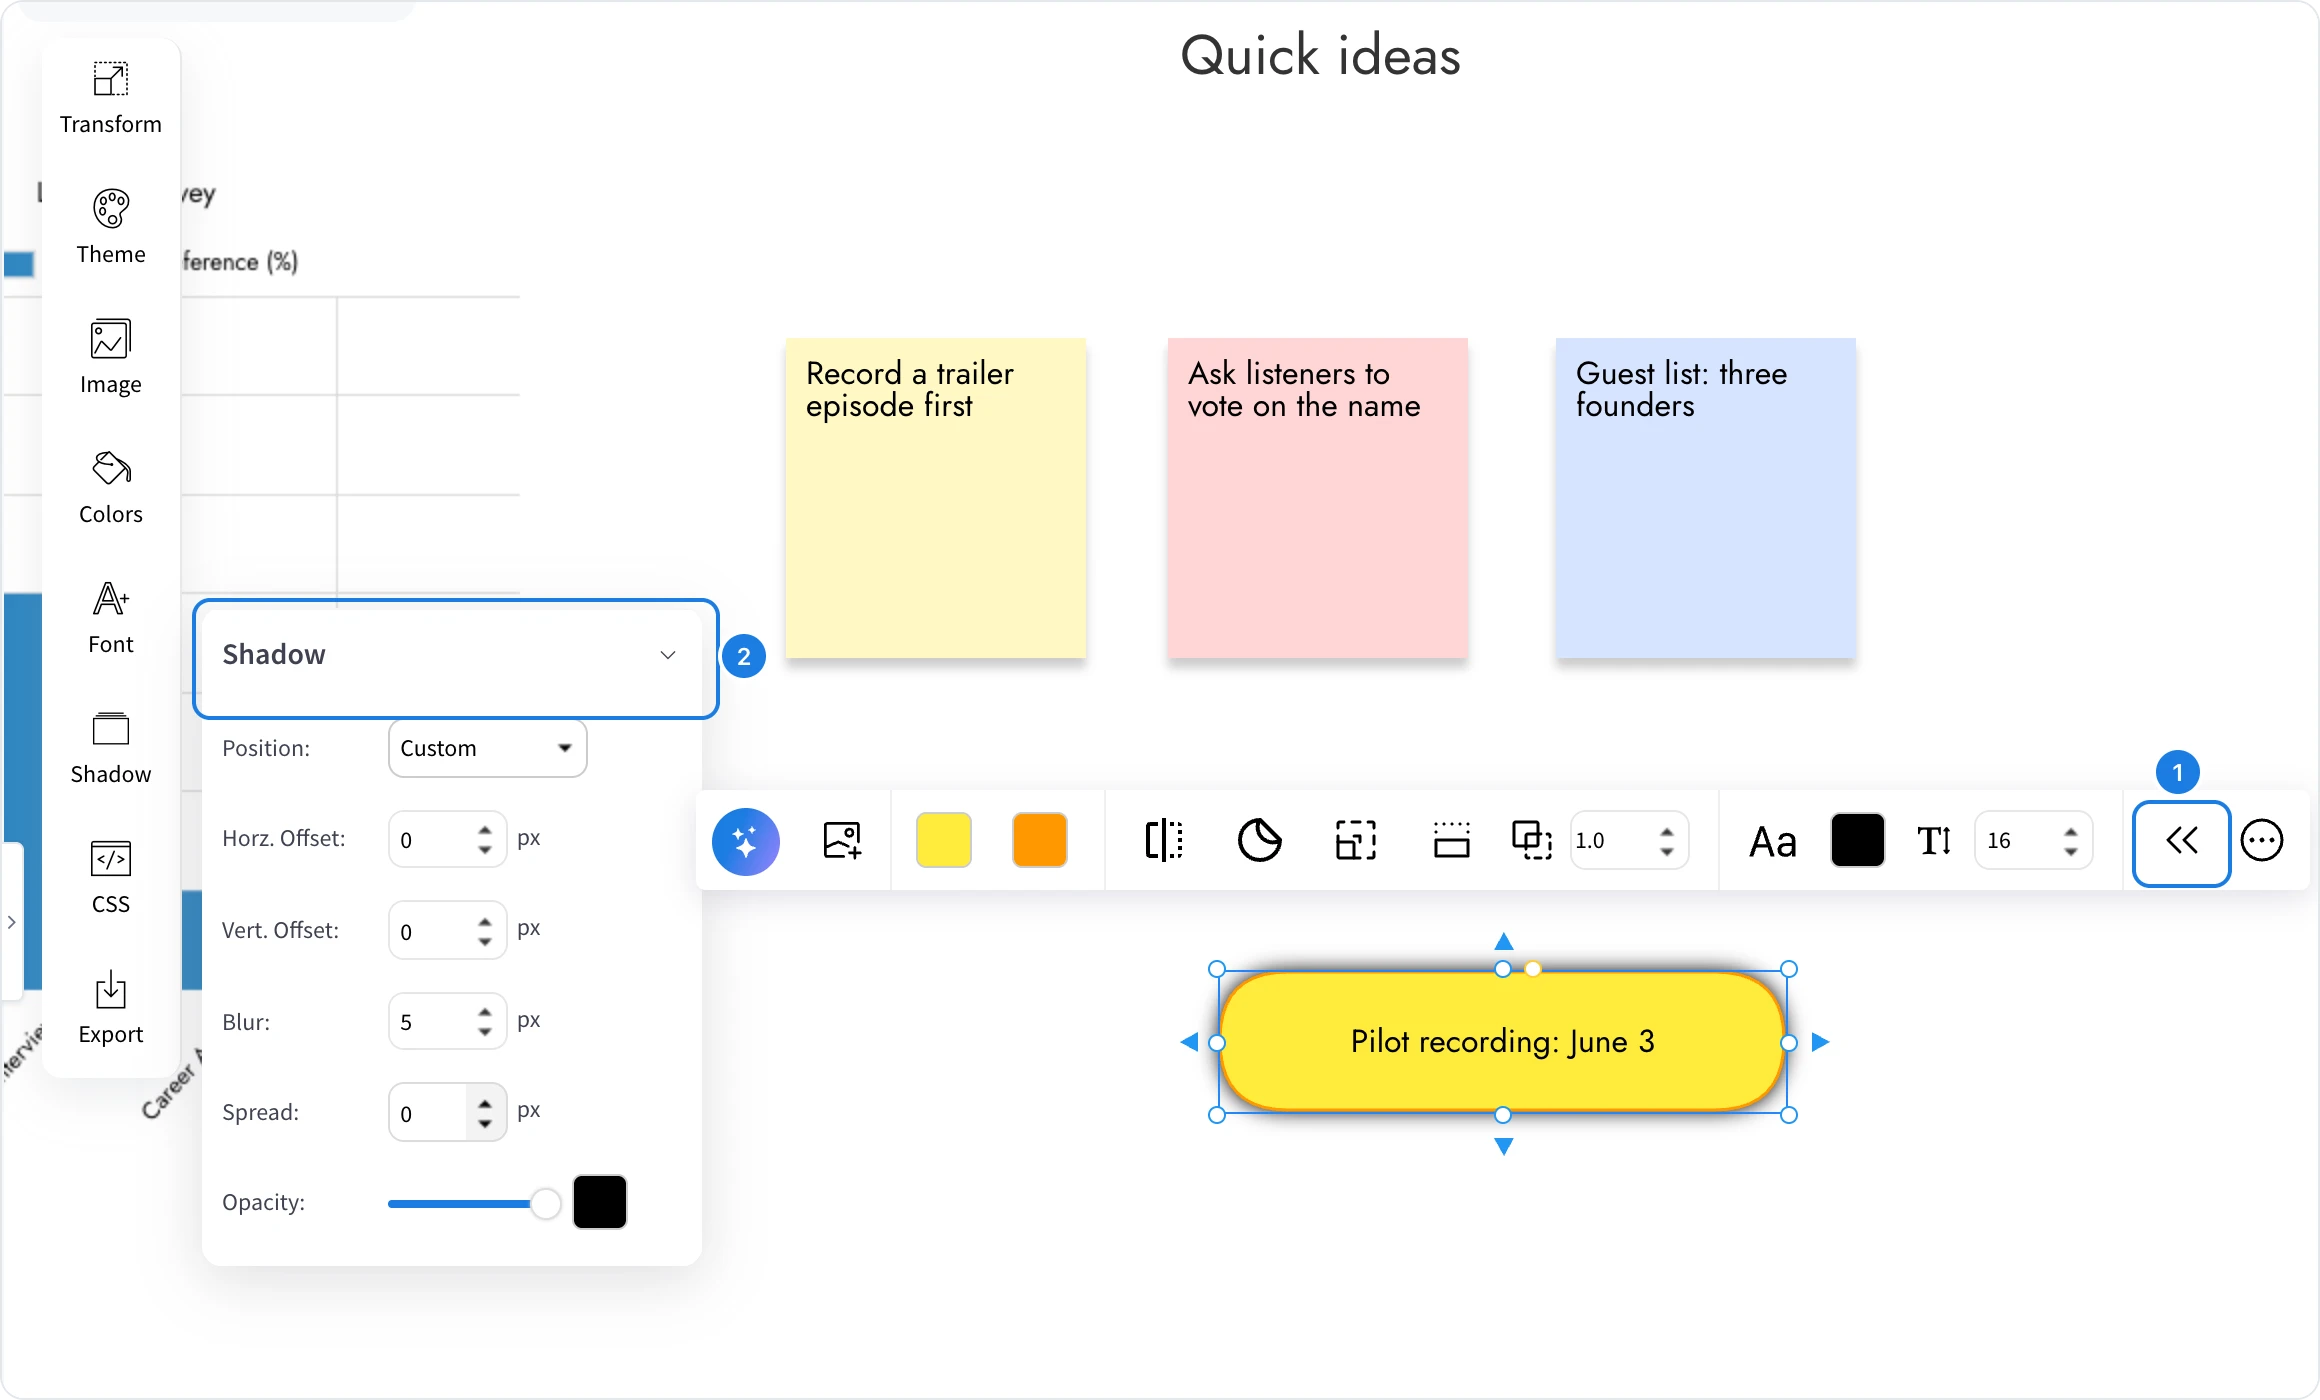Open the Aa font style option
Image resolution: width=2320 pixels, height=1400 pixels.
(x=1773, y=841)
